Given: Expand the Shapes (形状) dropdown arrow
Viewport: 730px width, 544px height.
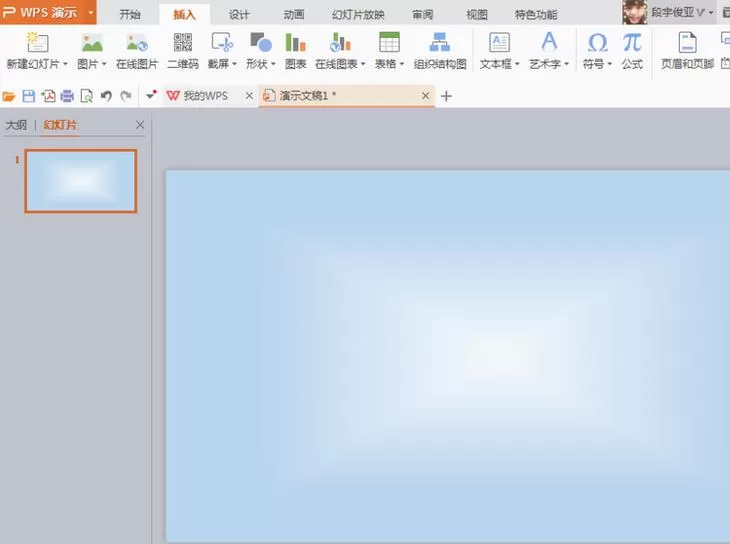Looking at the screenshot, I should tap(273, 64).
